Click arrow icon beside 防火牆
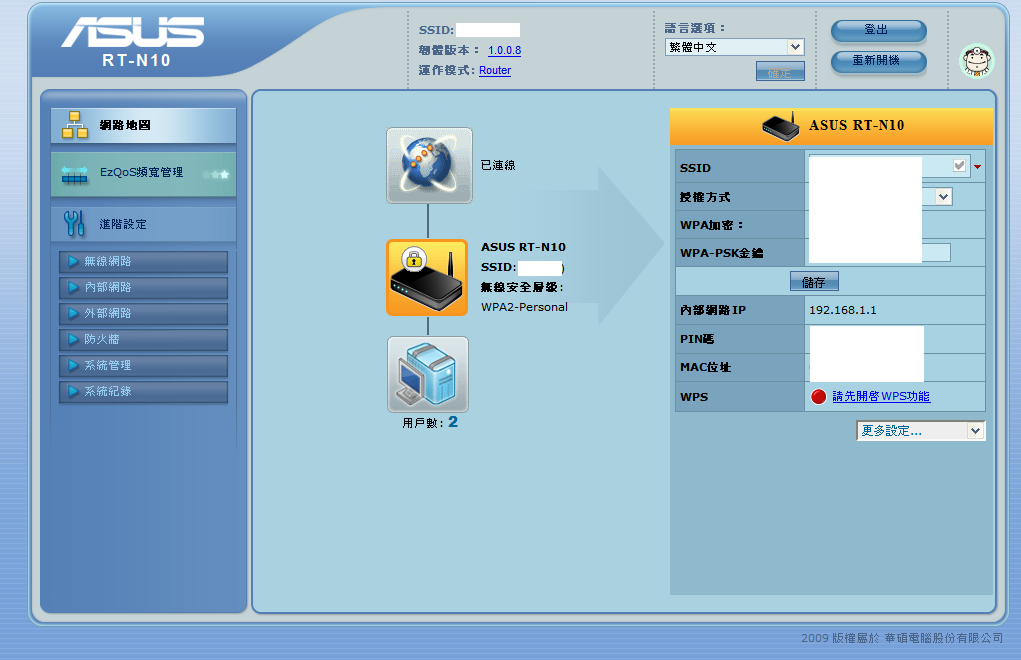 74,340
